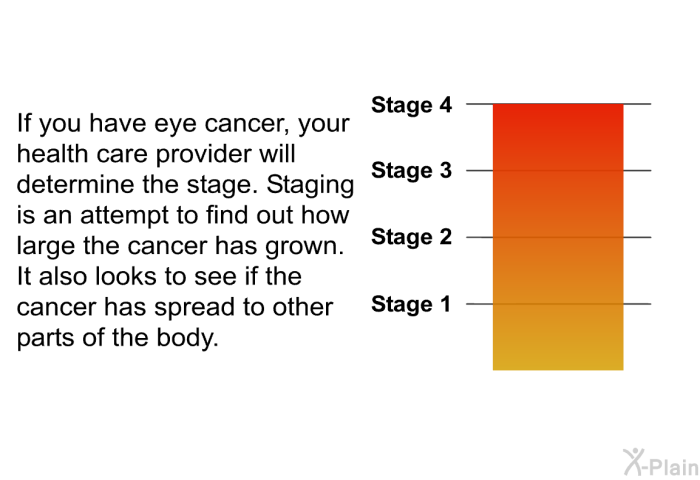Select the Stage 3 label
700x480 pixels.
pos(411,171)
